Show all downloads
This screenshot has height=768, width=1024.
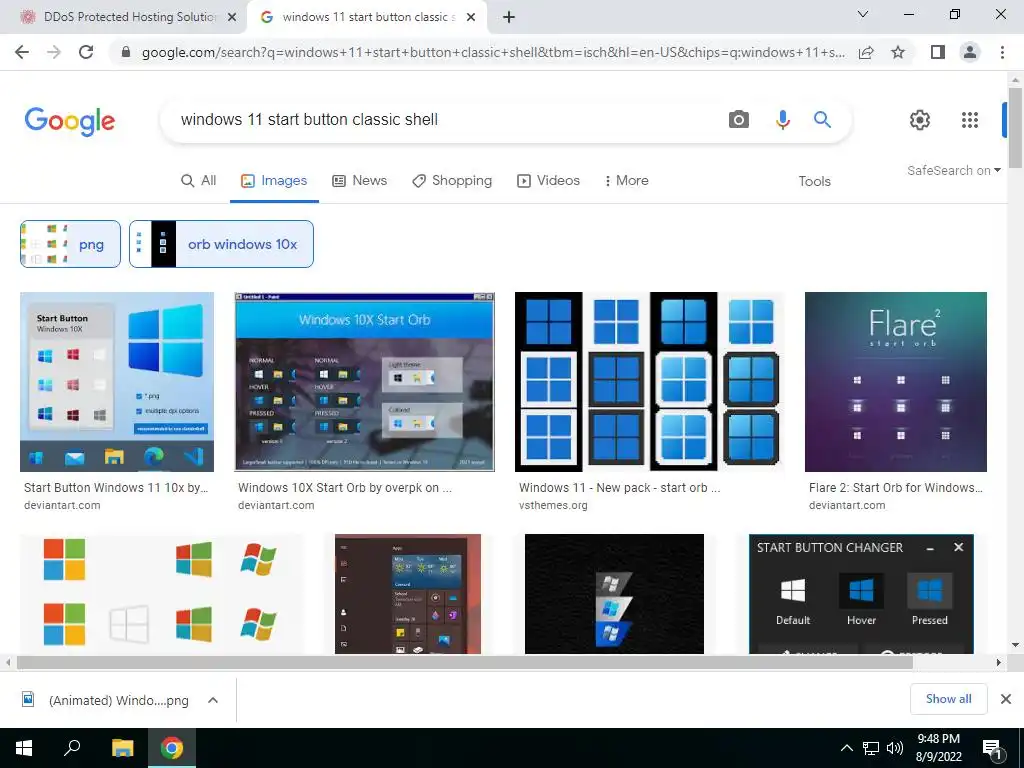pos(948,699)
